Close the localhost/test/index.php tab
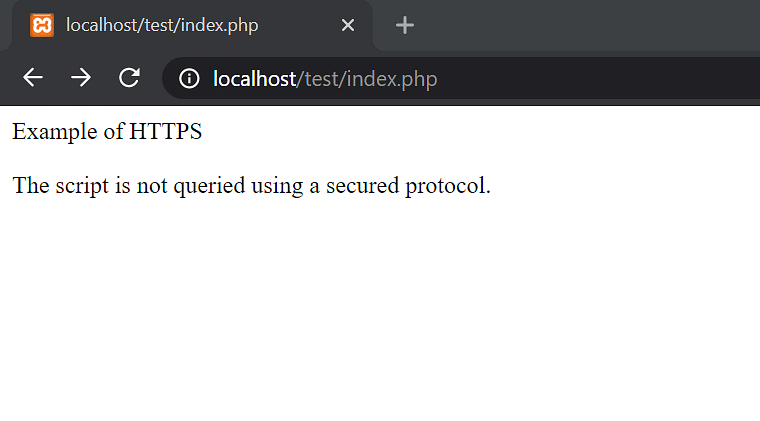This screenshot has width=760, height=421. coord(348,25)
